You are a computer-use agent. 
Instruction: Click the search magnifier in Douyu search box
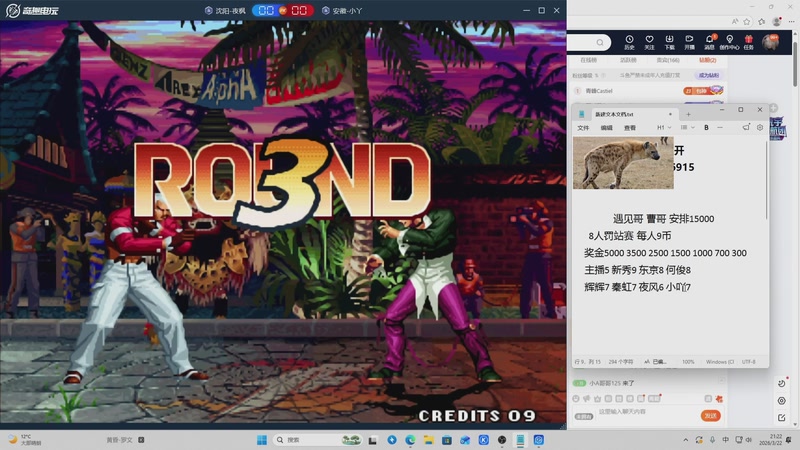pos(600,42)
